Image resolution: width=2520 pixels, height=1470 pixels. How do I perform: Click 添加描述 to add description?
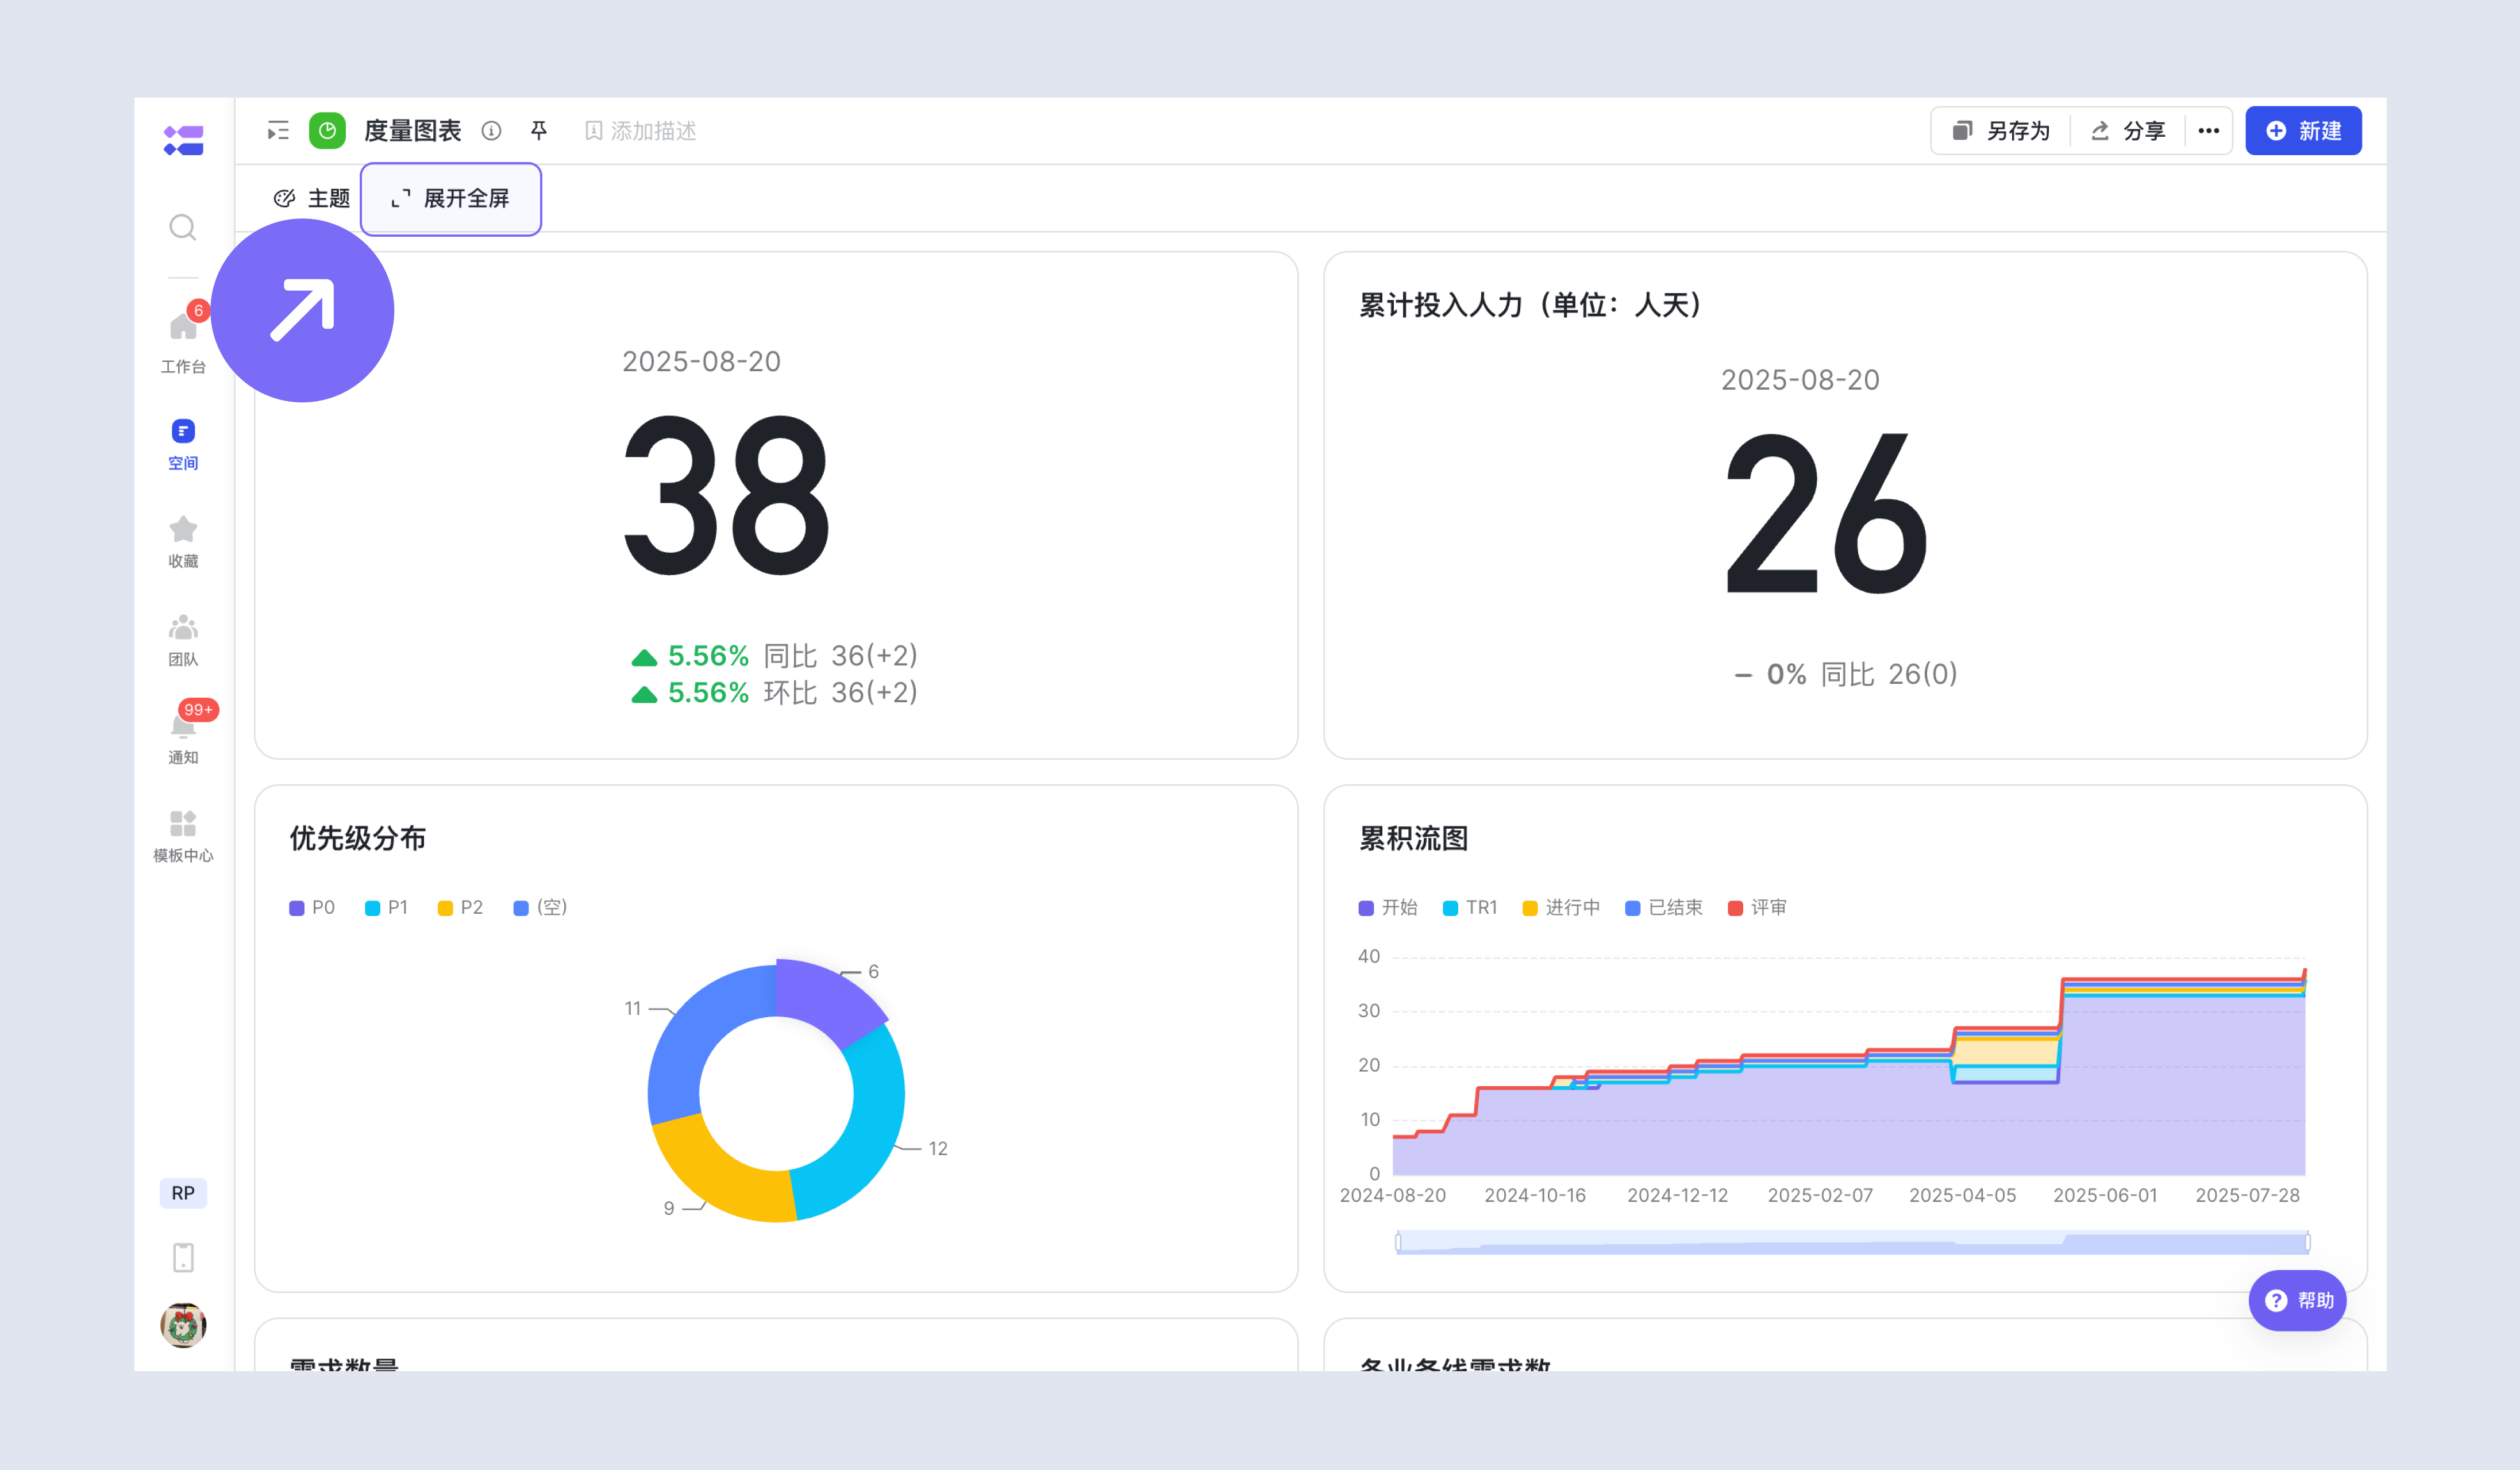point(641,131)
